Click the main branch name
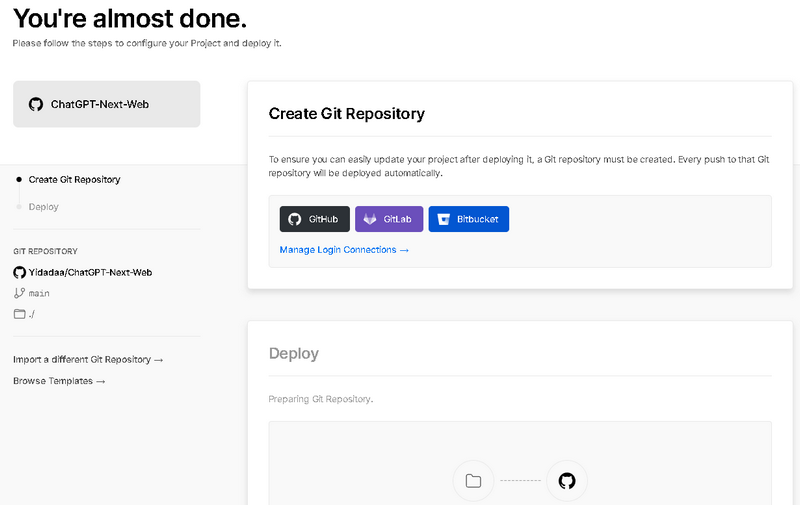This screenshot has height=505, width=800. [39, 293]
